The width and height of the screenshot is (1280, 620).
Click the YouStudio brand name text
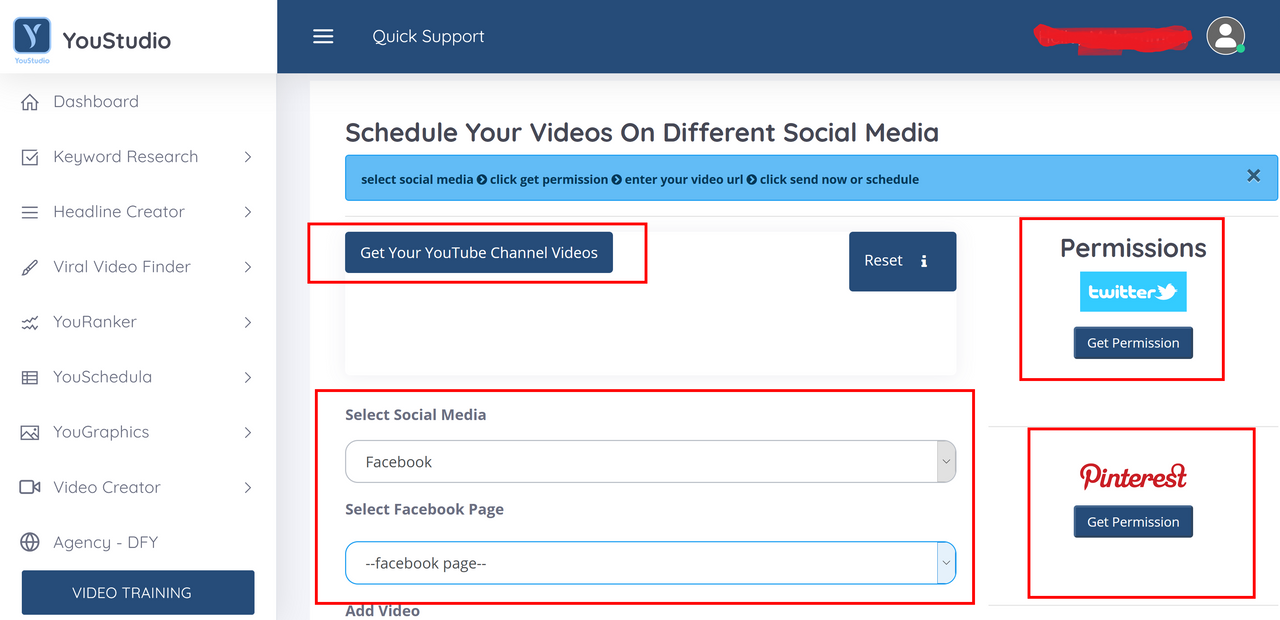point(117,41)
